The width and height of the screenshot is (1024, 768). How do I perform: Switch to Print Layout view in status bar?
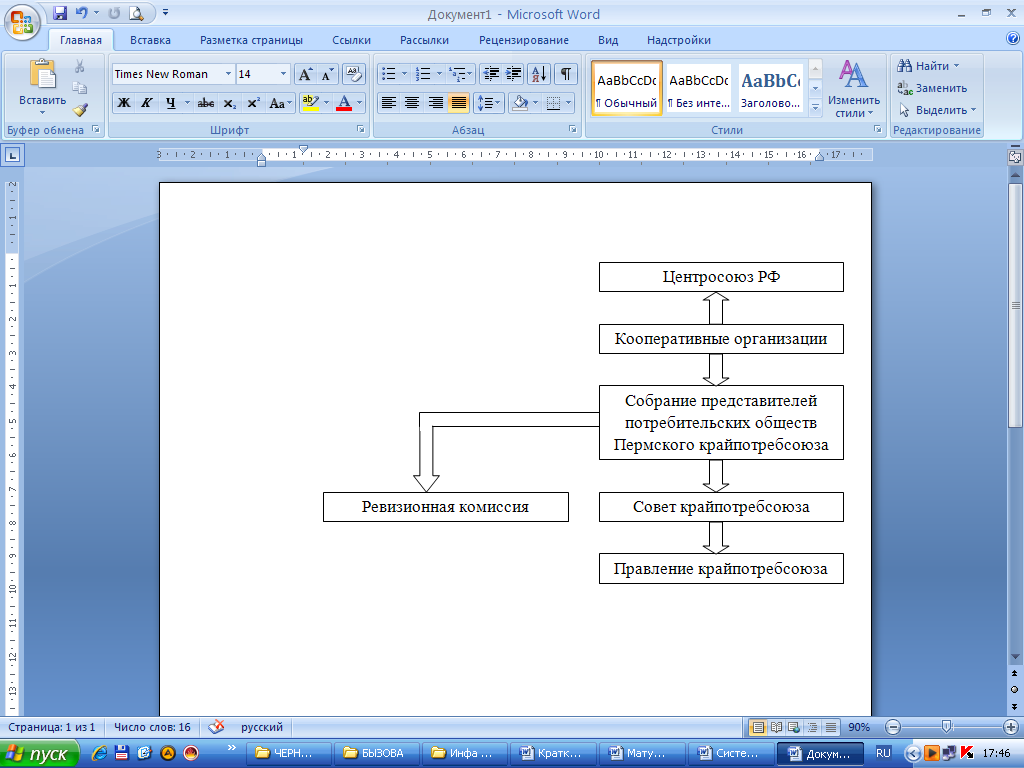(x=758, y=727)
